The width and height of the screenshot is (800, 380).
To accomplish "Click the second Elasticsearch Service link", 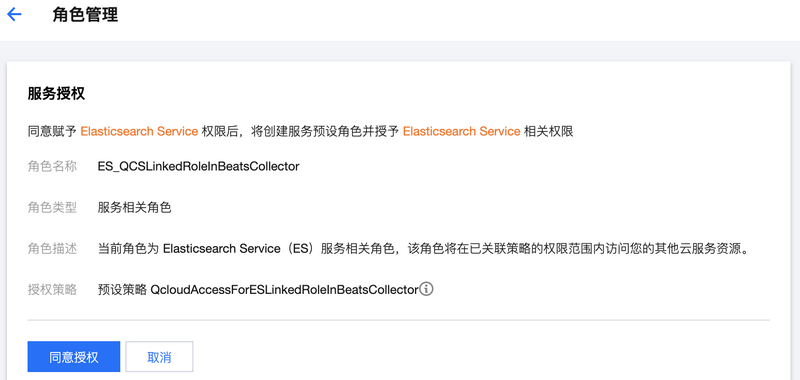I will 462,132.
